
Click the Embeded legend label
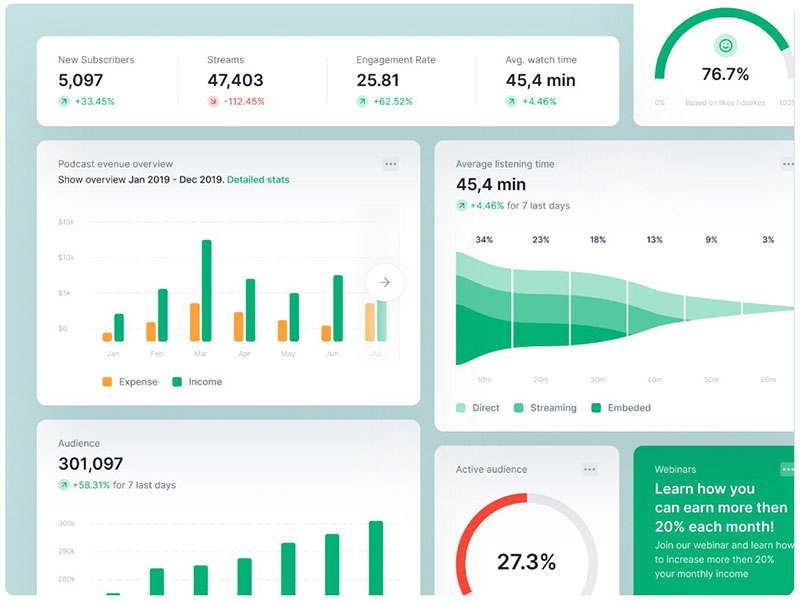point(629,408)
